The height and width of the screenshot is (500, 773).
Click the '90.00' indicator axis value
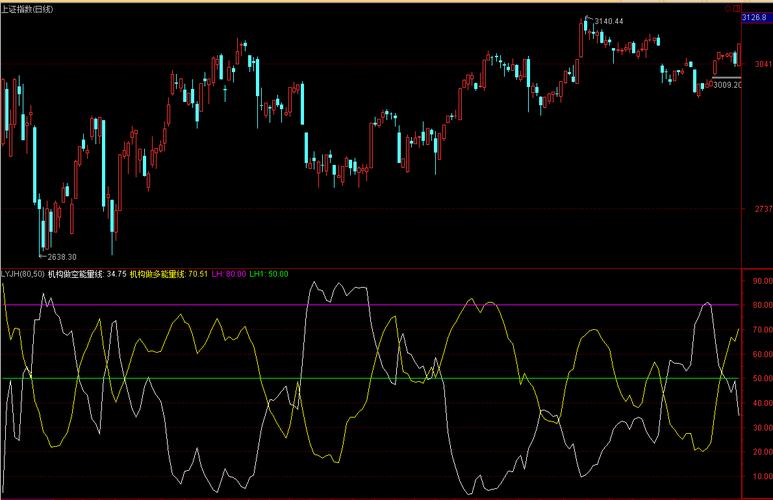tap(762, 281)
